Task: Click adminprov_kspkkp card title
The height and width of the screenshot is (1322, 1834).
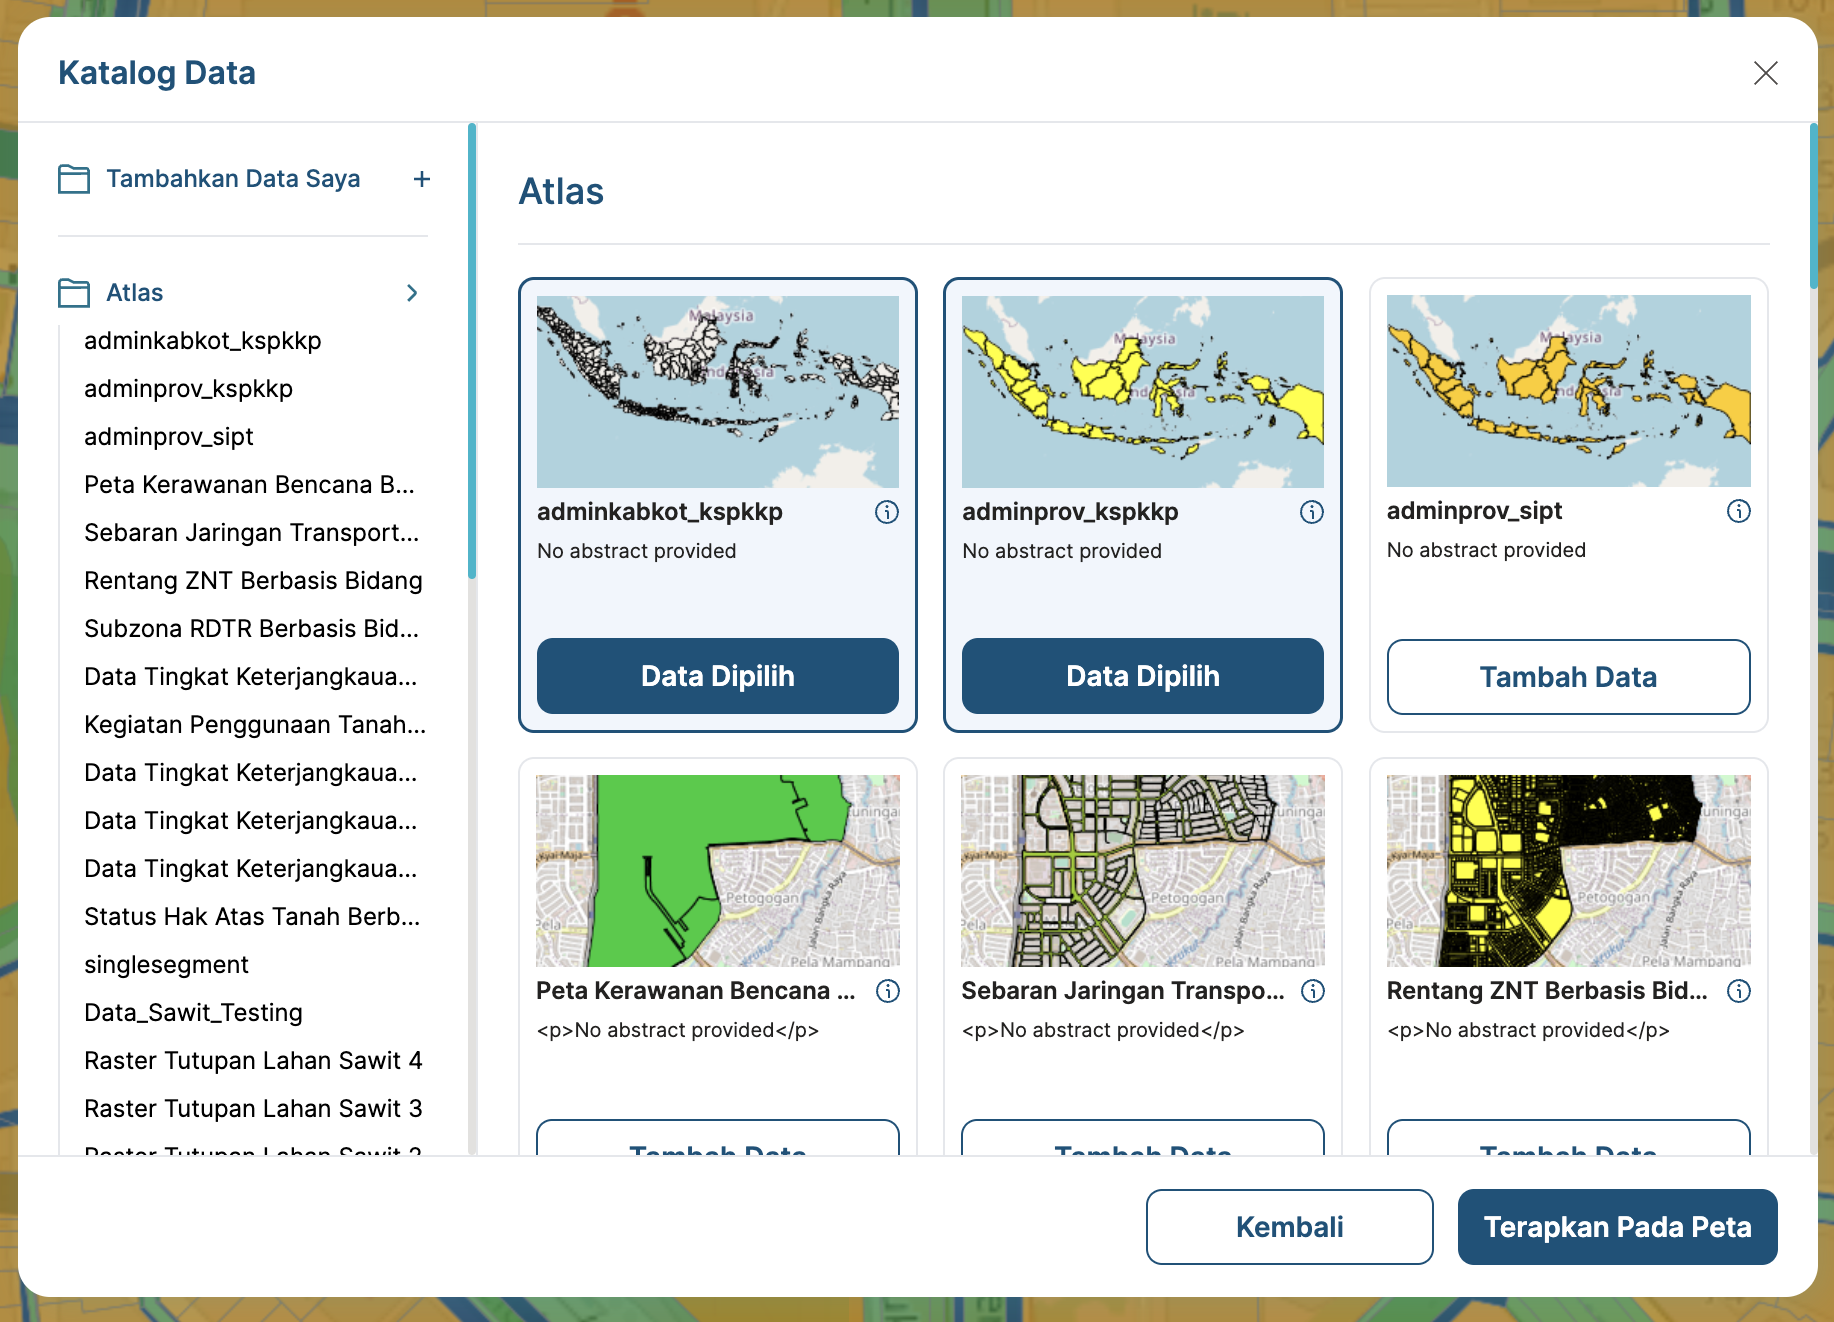Action: pos(1070,512)
